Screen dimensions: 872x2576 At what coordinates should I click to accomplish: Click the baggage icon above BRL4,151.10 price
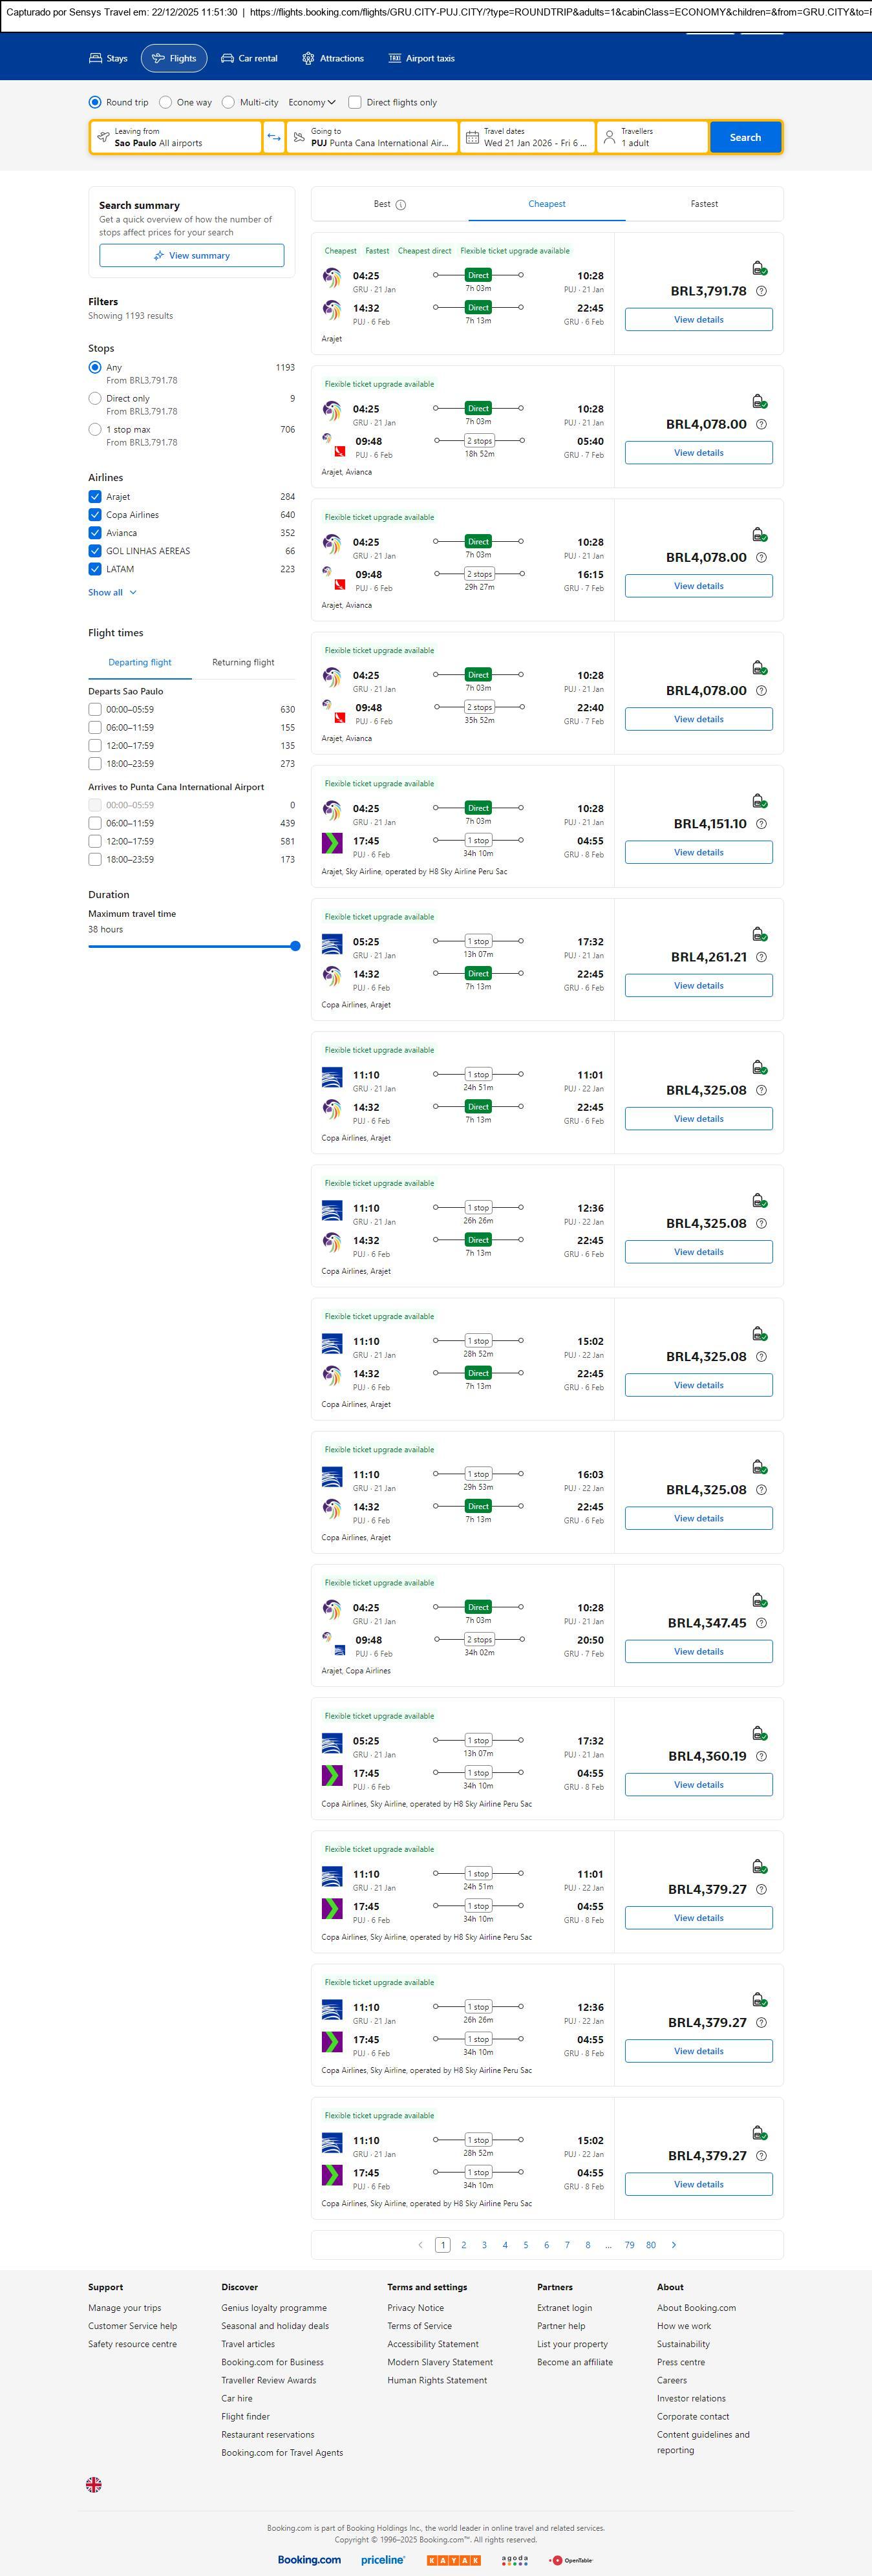759,801
